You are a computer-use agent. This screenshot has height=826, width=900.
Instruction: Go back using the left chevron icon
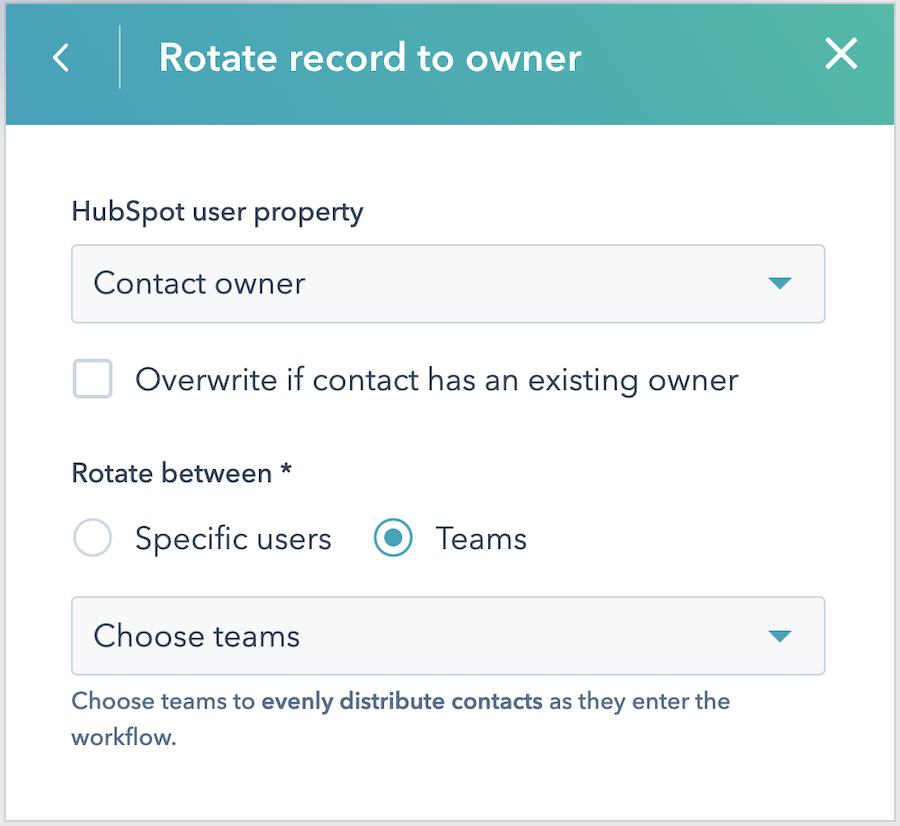[61, 57]
